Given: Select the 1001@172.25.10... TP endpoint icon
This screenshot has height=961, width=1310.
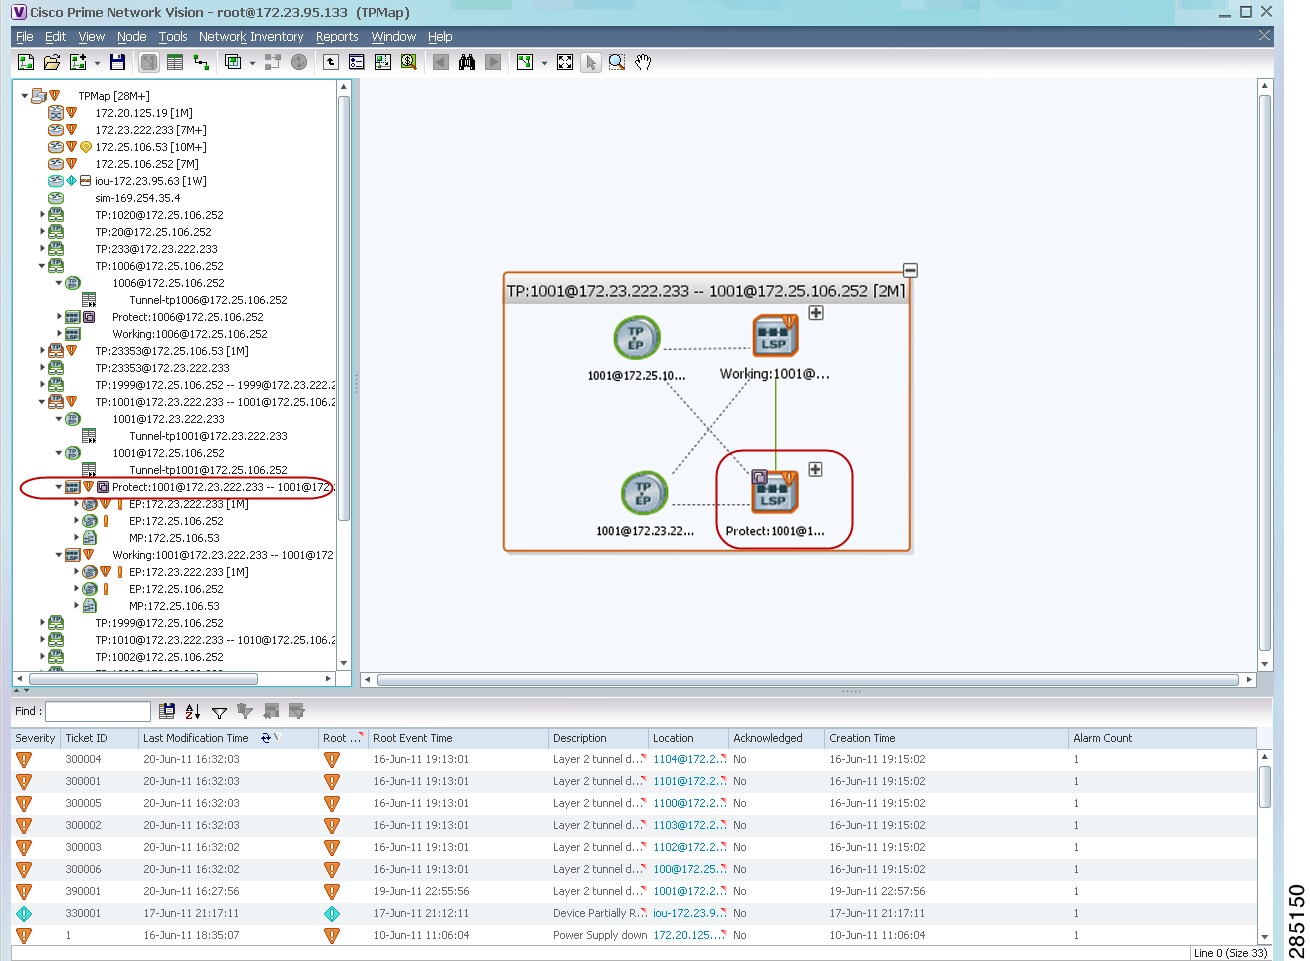Looking at the screenshot, I should click(637, 339).
